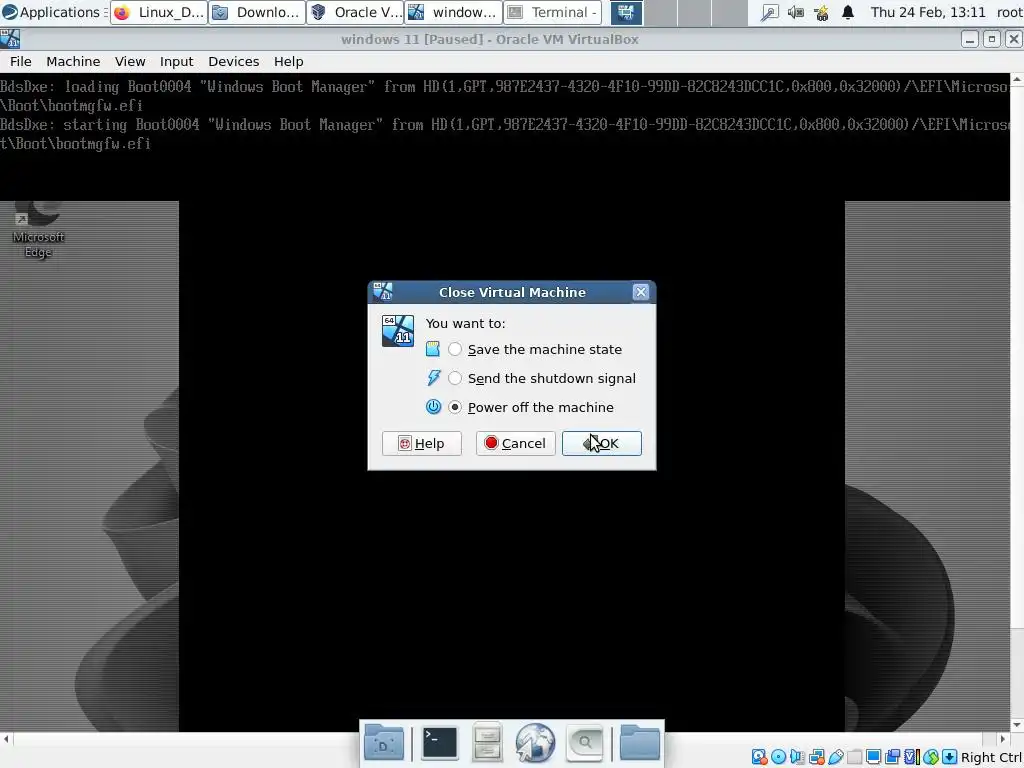This screenshot has width=1024, height=768.
Task: Click the vertical scrollbar down arrow
Action: pos(1017,726)
